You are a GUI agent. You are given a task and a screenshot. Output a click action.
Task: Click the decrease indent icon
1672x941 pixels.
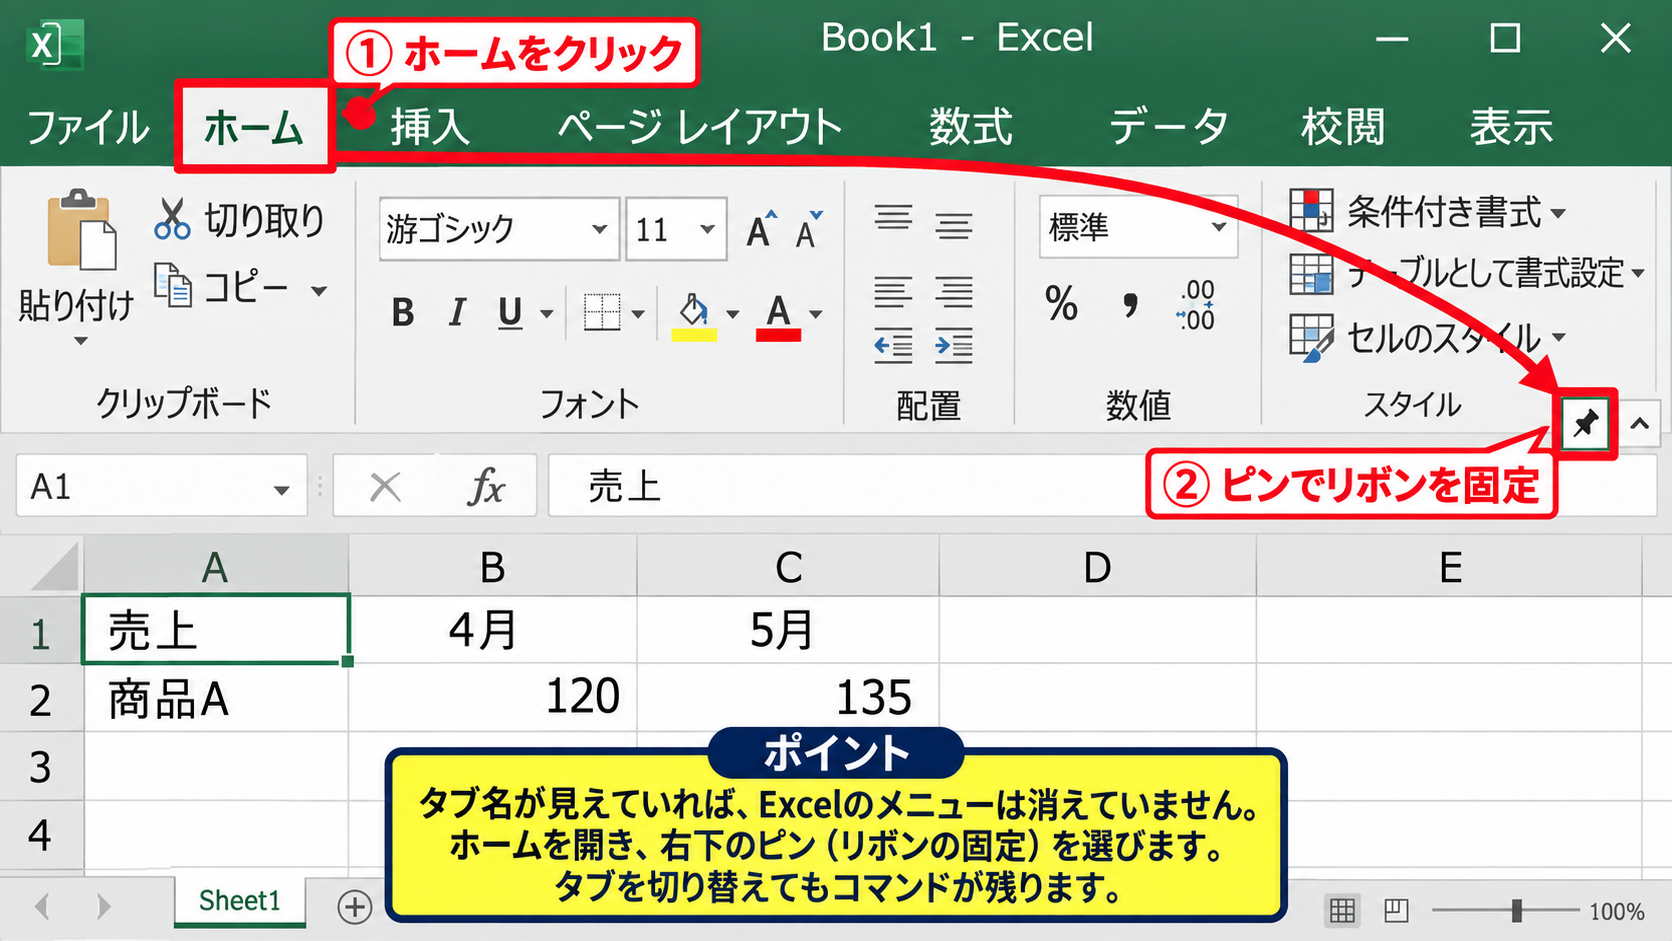click(893, 346)
